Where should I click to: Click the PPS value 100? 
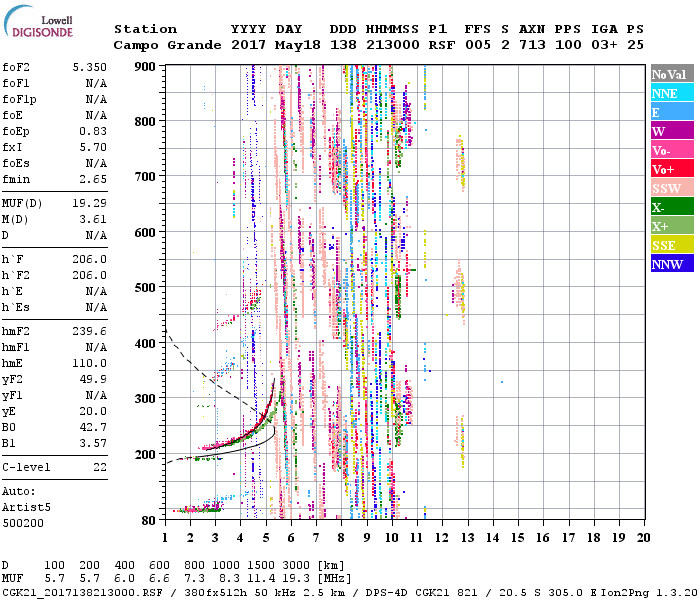point(568,45)
